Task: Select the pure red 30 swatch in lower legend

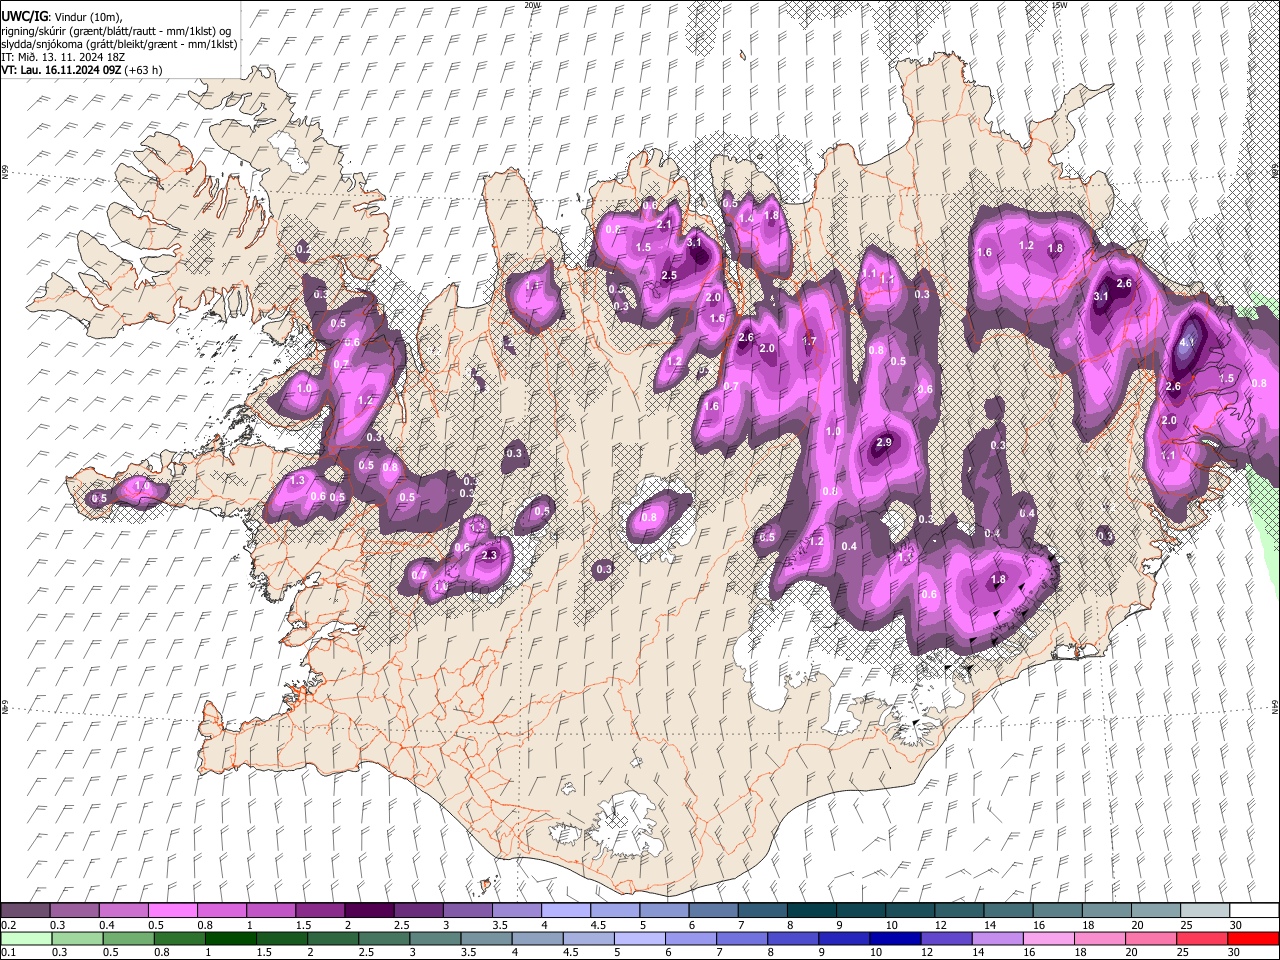Action: [1253, 938]
